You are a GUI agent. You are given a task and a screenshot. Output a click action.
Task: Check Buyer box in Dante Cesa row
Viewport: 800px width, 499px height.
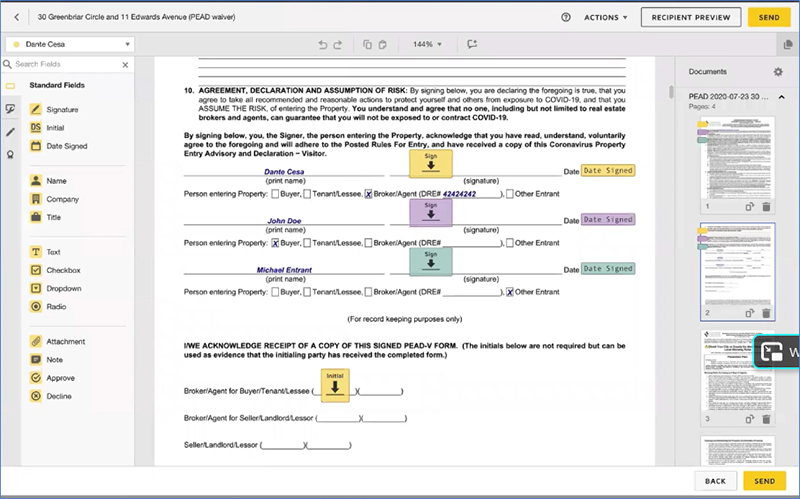point(275,194)
